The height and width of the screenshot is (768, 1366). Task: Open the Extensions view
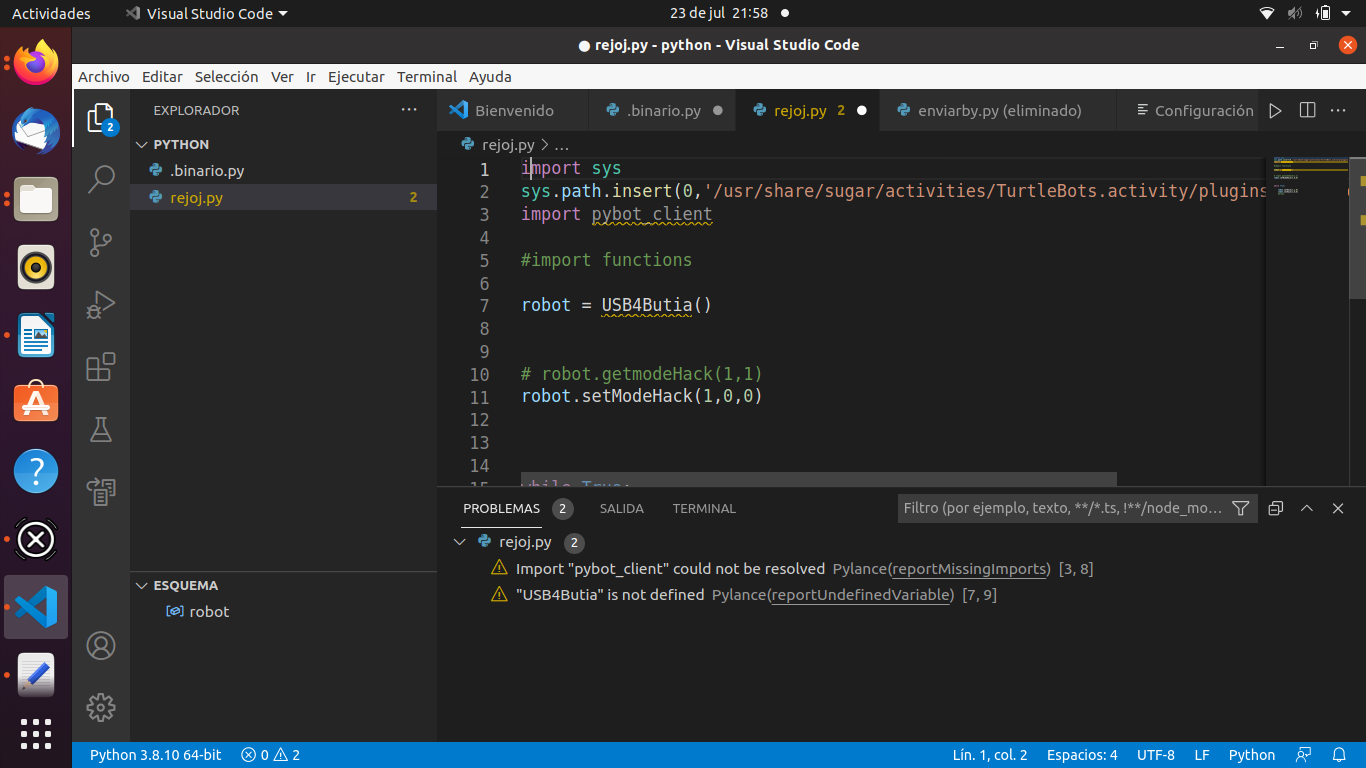[101, 367]
